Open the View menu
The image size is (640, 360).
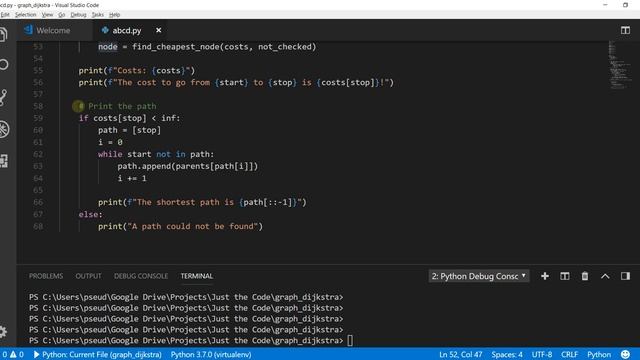47,15
